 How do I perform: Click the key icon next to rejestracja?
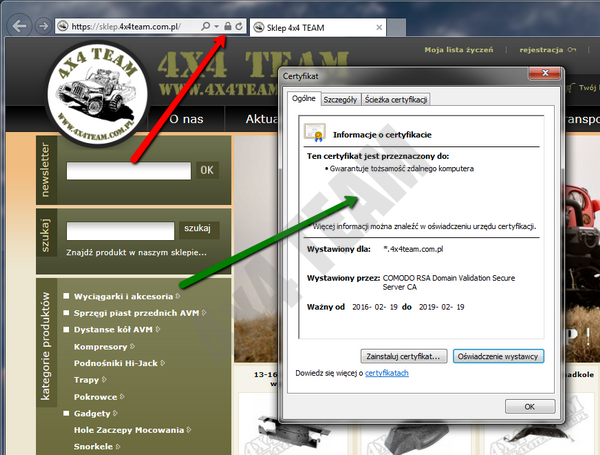click(x=572, y=50)
